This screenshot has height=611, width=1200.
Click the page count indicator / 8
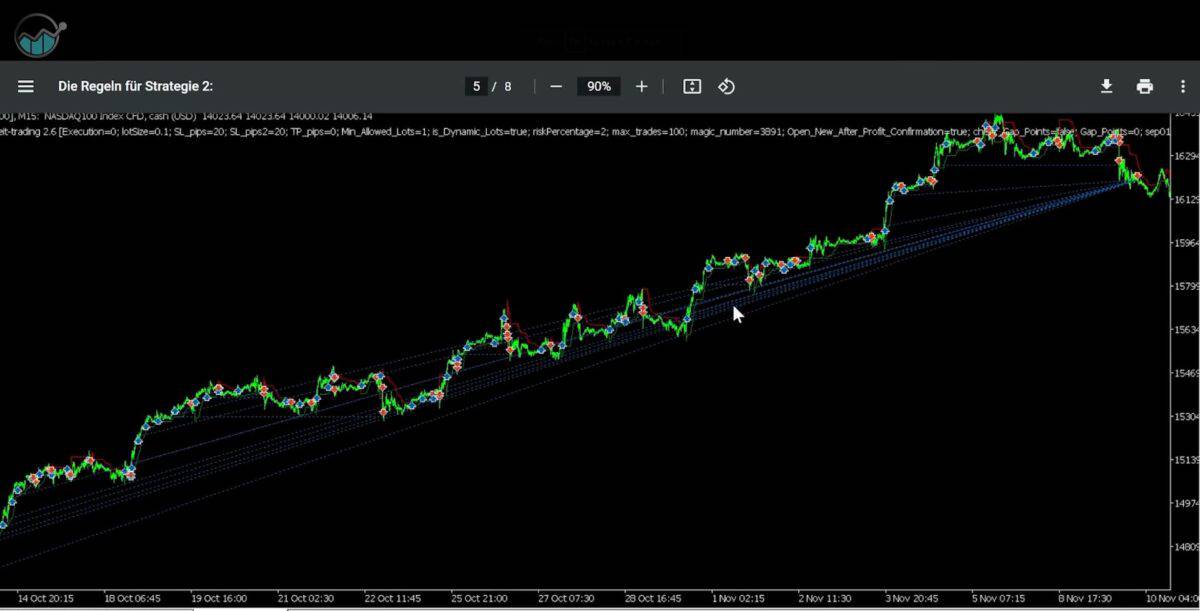pyautogui.click(x=503, y=86)
